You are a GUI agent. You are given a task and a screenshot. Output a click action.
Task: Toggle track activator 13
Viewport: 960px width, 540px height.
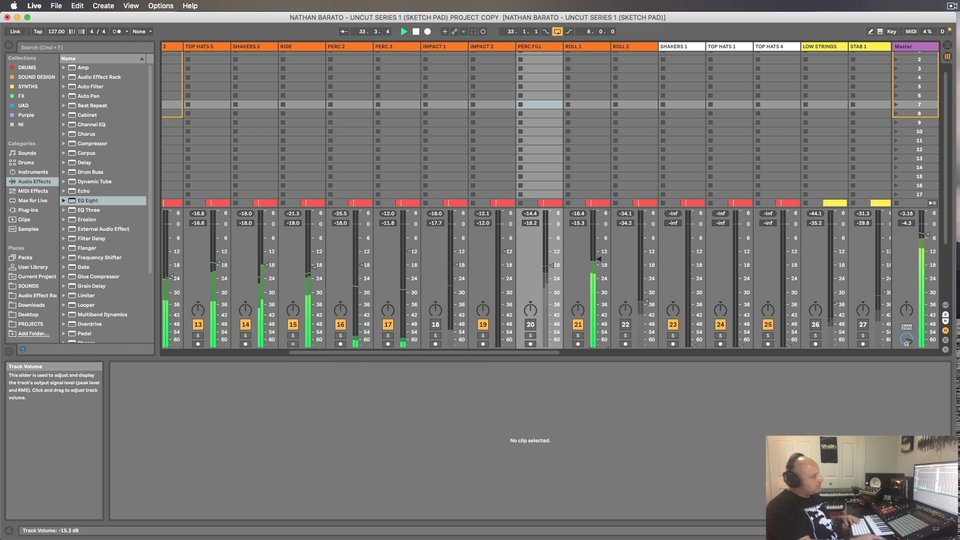tap(198, 324)
